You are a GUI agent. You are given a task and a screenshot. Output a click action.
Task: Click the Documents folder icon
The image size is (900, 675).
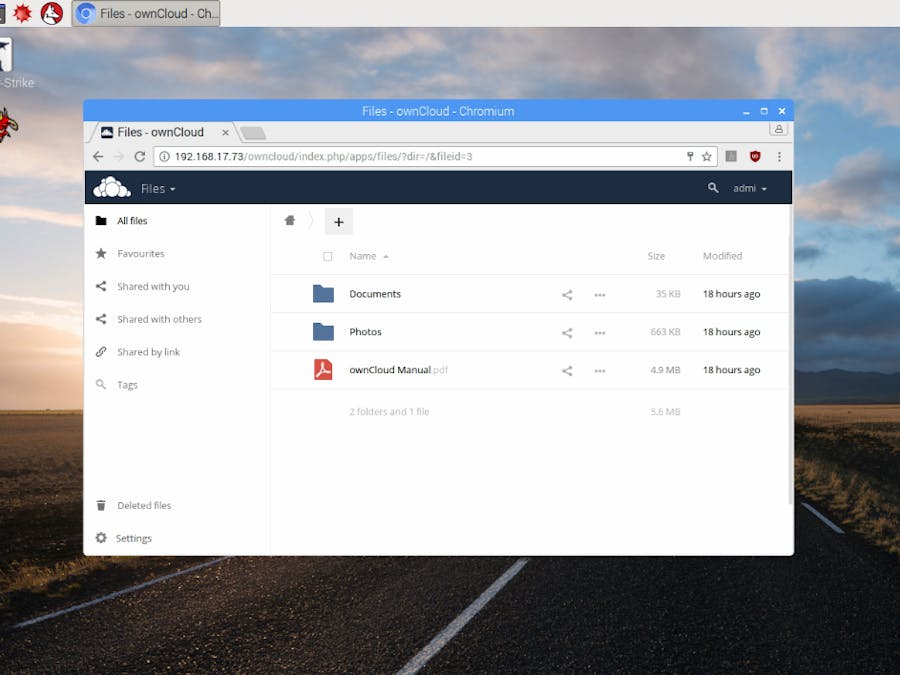tap(323, 293)
